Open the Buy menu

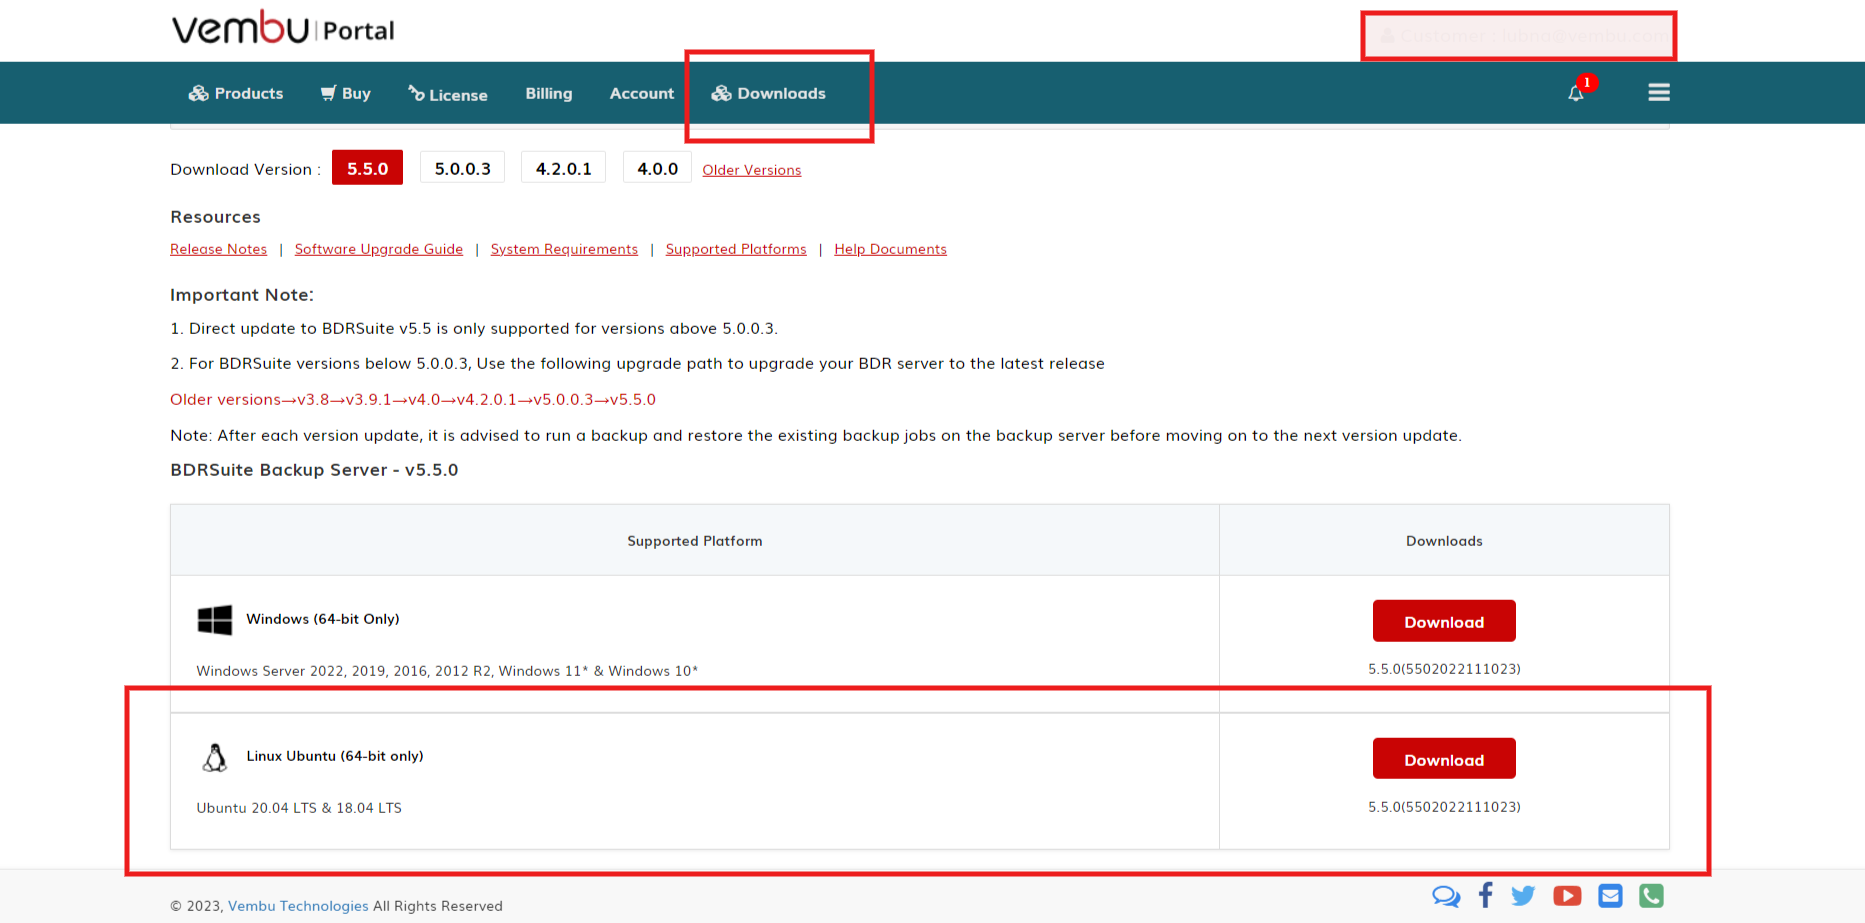(x=345, y=93)
